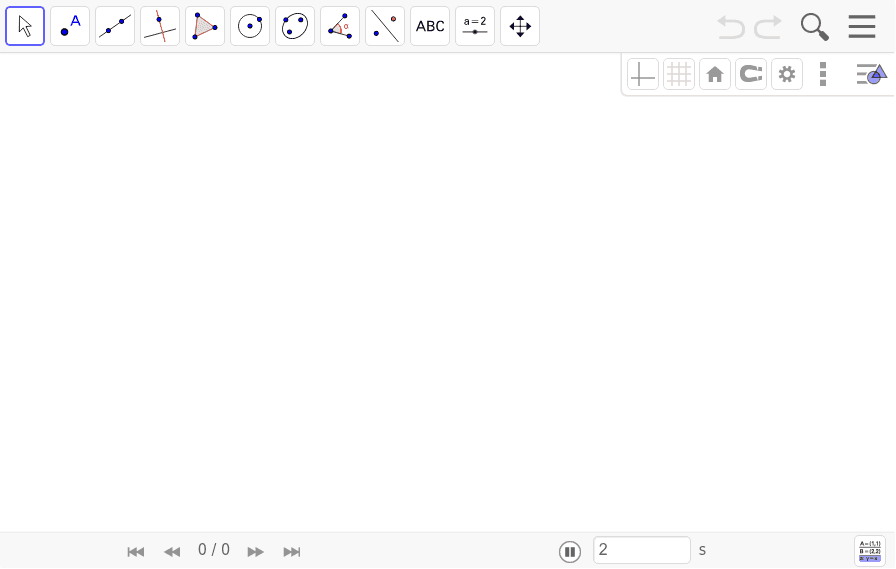Select the Polygon tool

click(205, 26)
